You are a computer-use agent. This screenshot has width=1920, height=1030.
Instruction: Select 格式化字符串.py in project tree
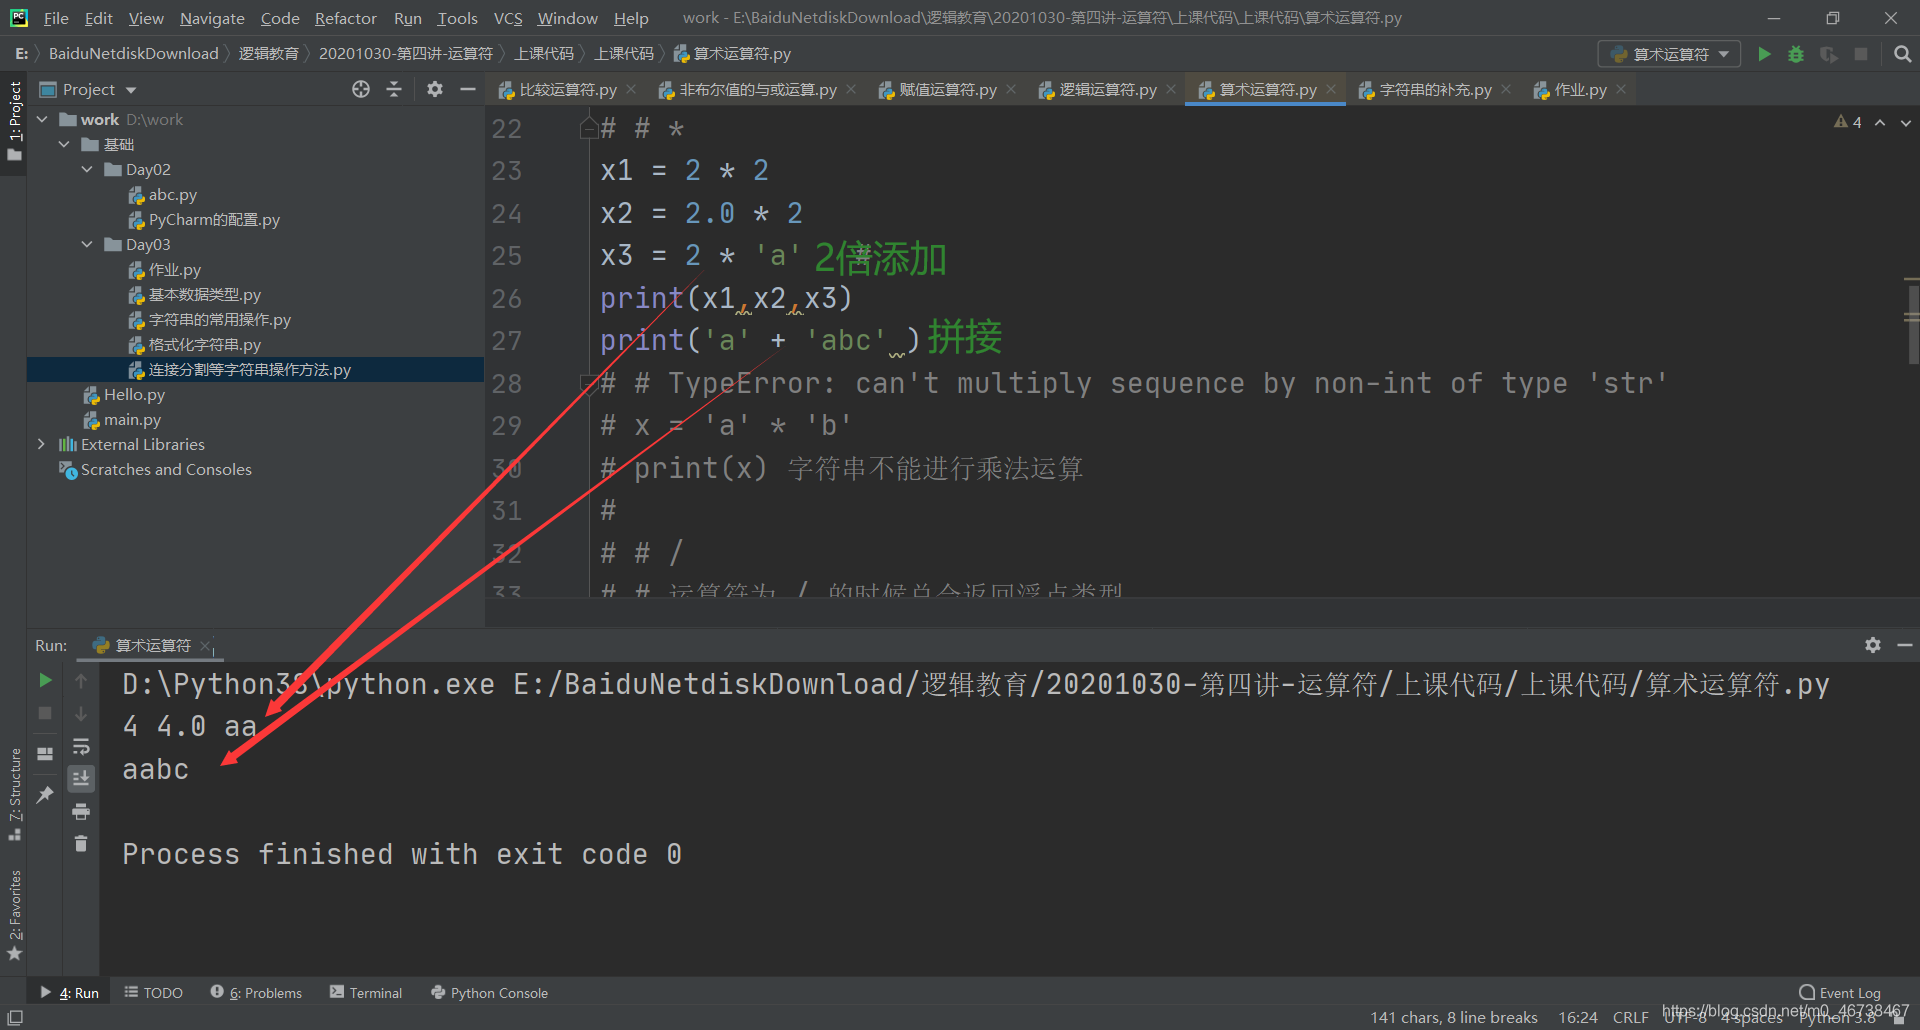pos(204,344)
